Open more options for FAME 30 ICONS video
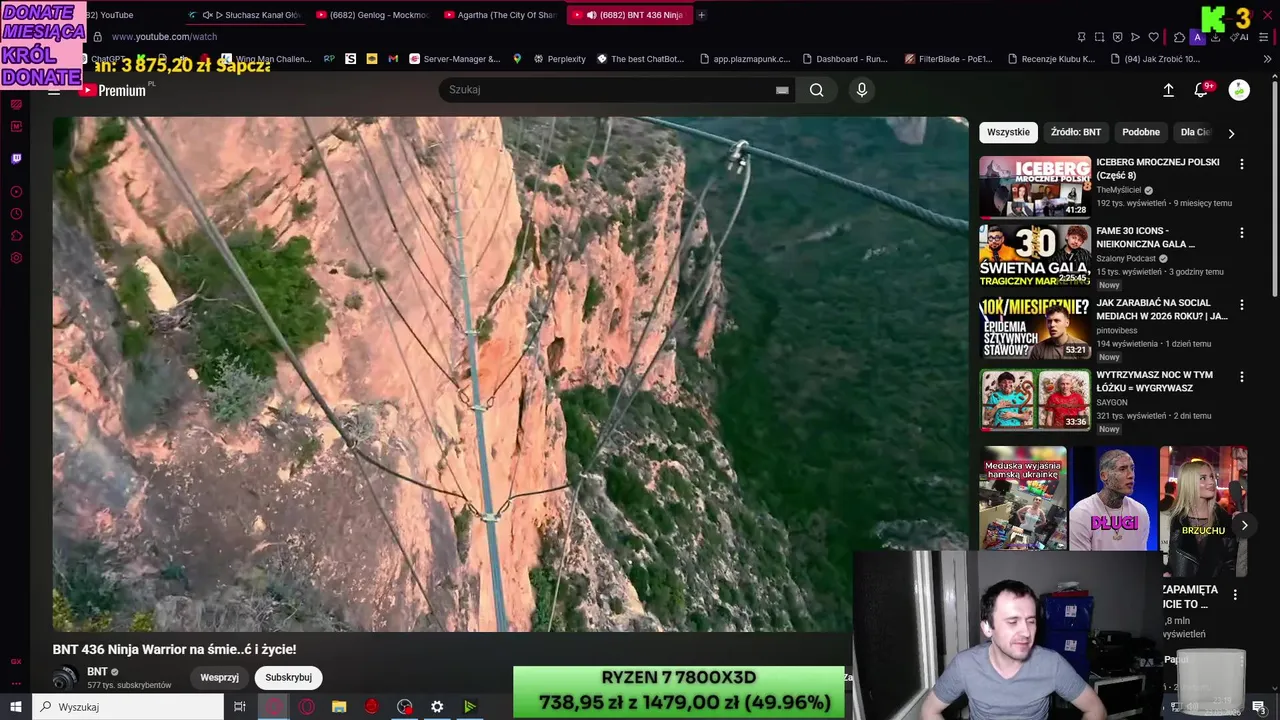 pyautogui.click(x=1242, y=233)
